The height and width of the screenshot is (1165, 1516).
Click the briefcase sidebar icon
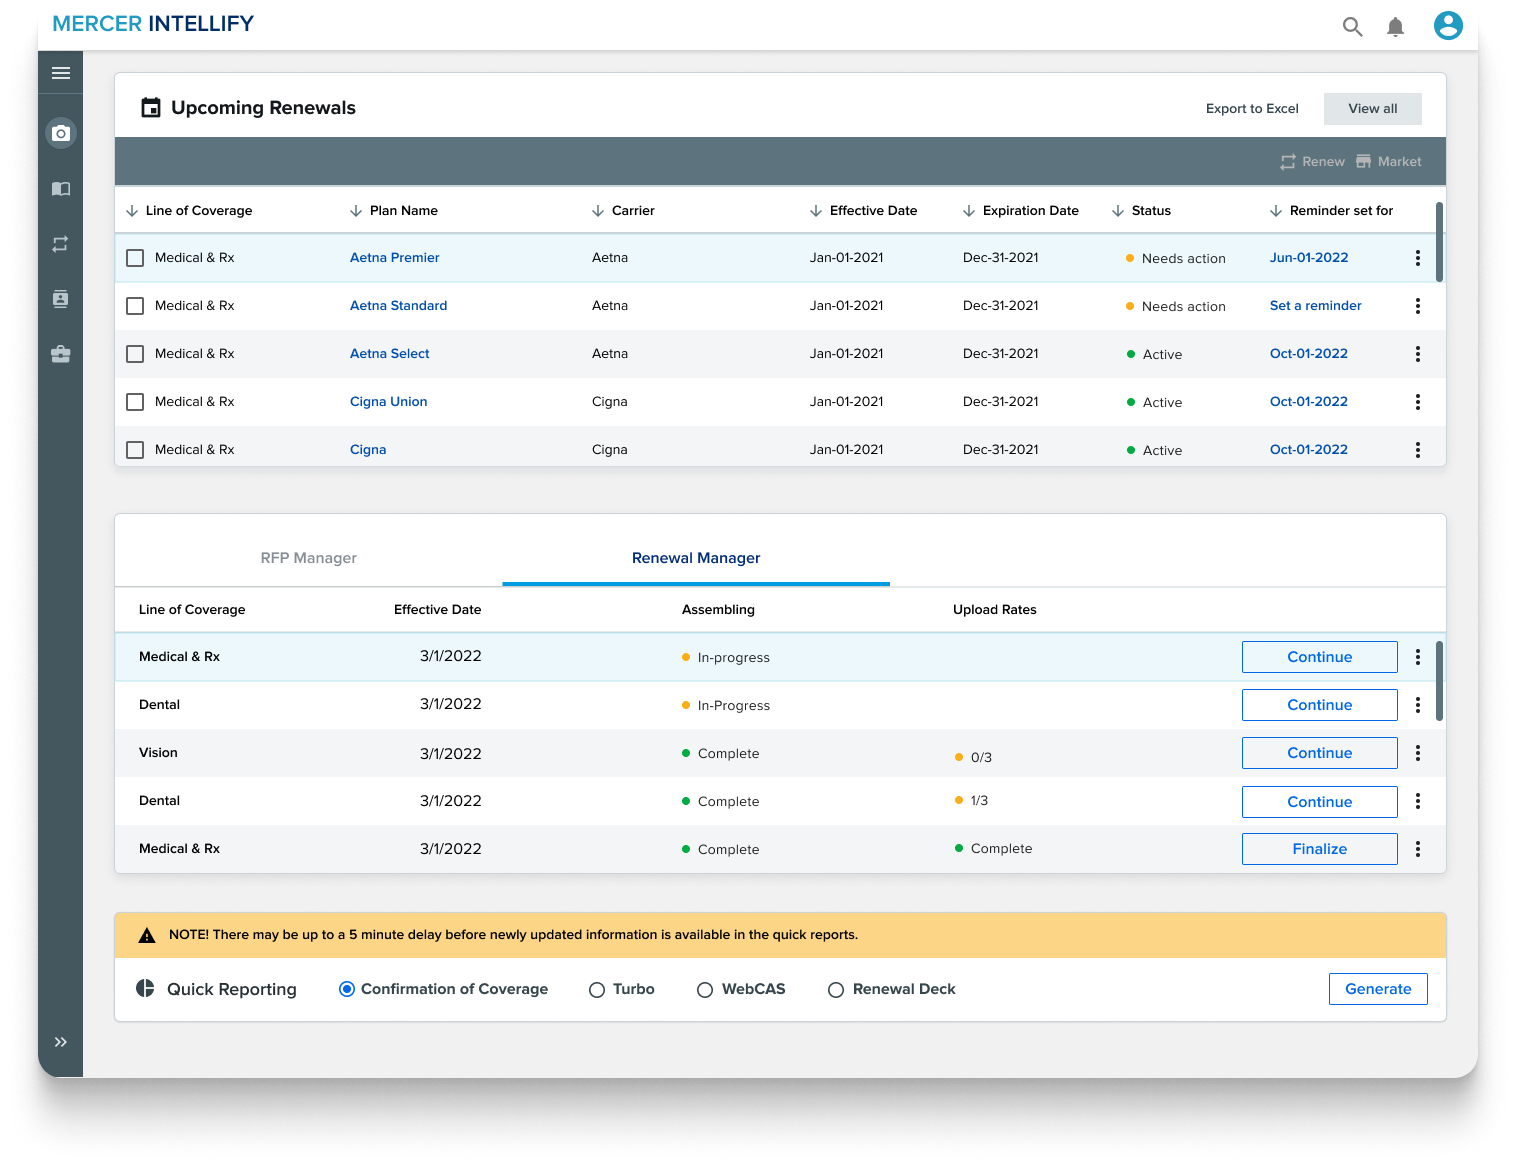click(x=61, y=354)
